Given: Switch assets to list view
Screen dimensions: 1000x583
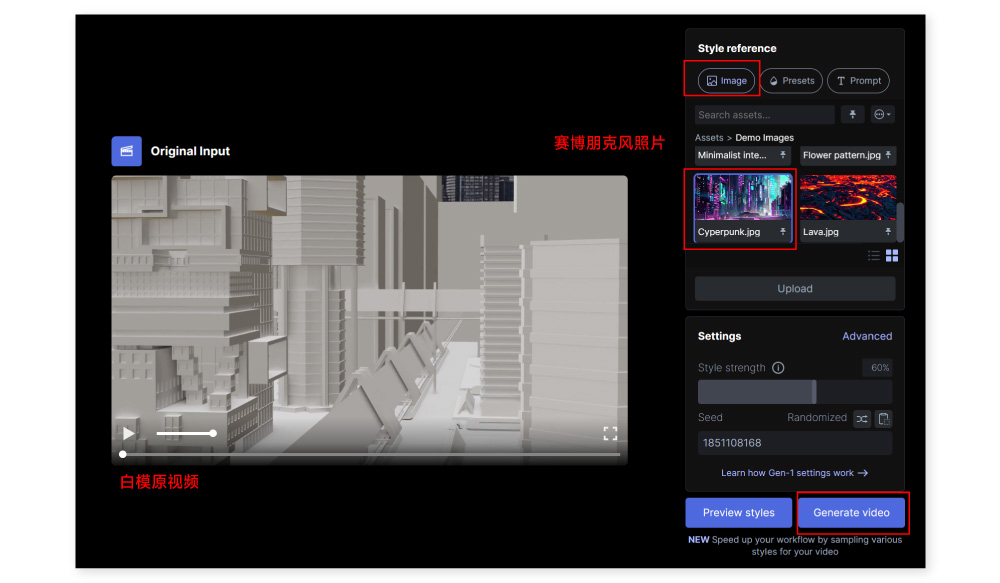Looking at the screenshot, I should pyautogui.click(x=874, y=256).
